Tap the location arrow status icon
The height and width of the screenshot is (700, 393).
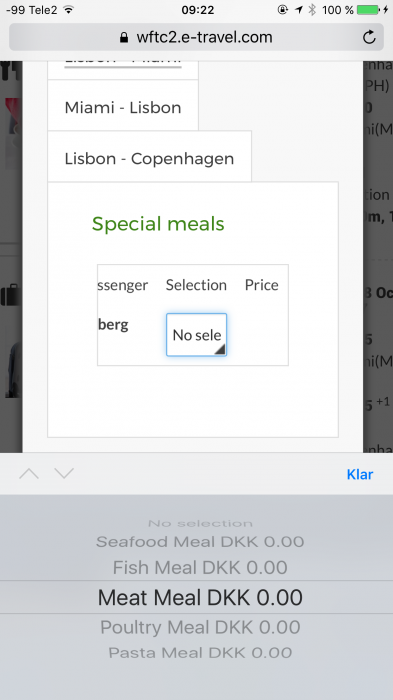299,9
